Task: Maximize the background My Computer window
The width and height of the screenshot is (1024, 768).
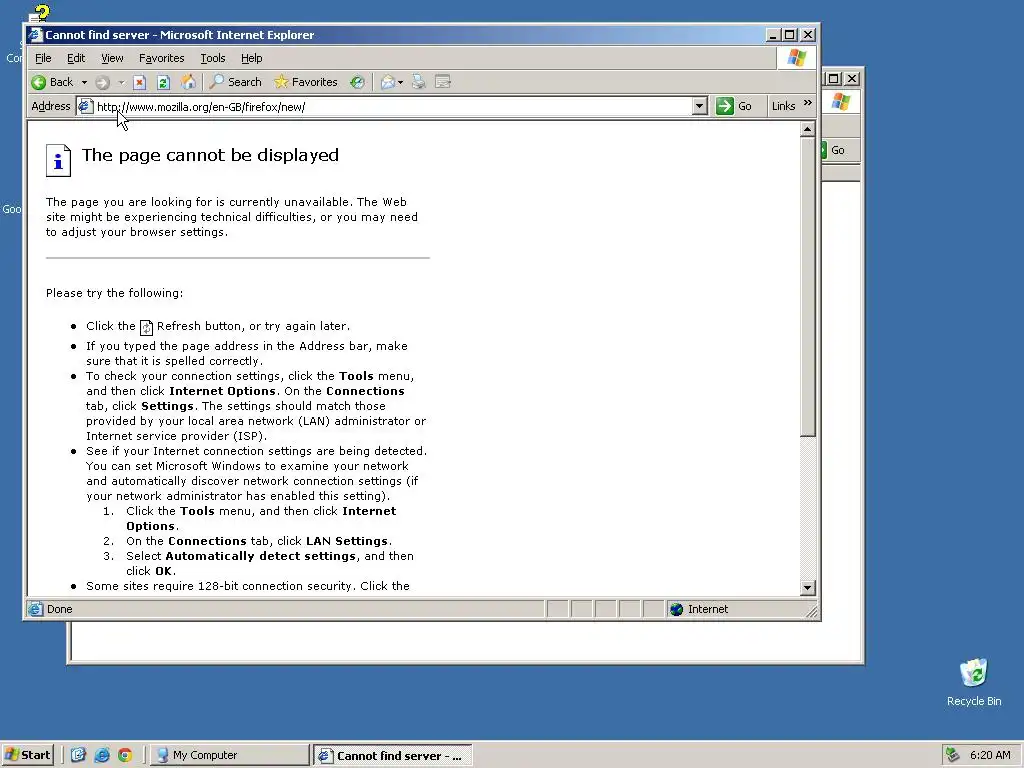Action: 834,78
